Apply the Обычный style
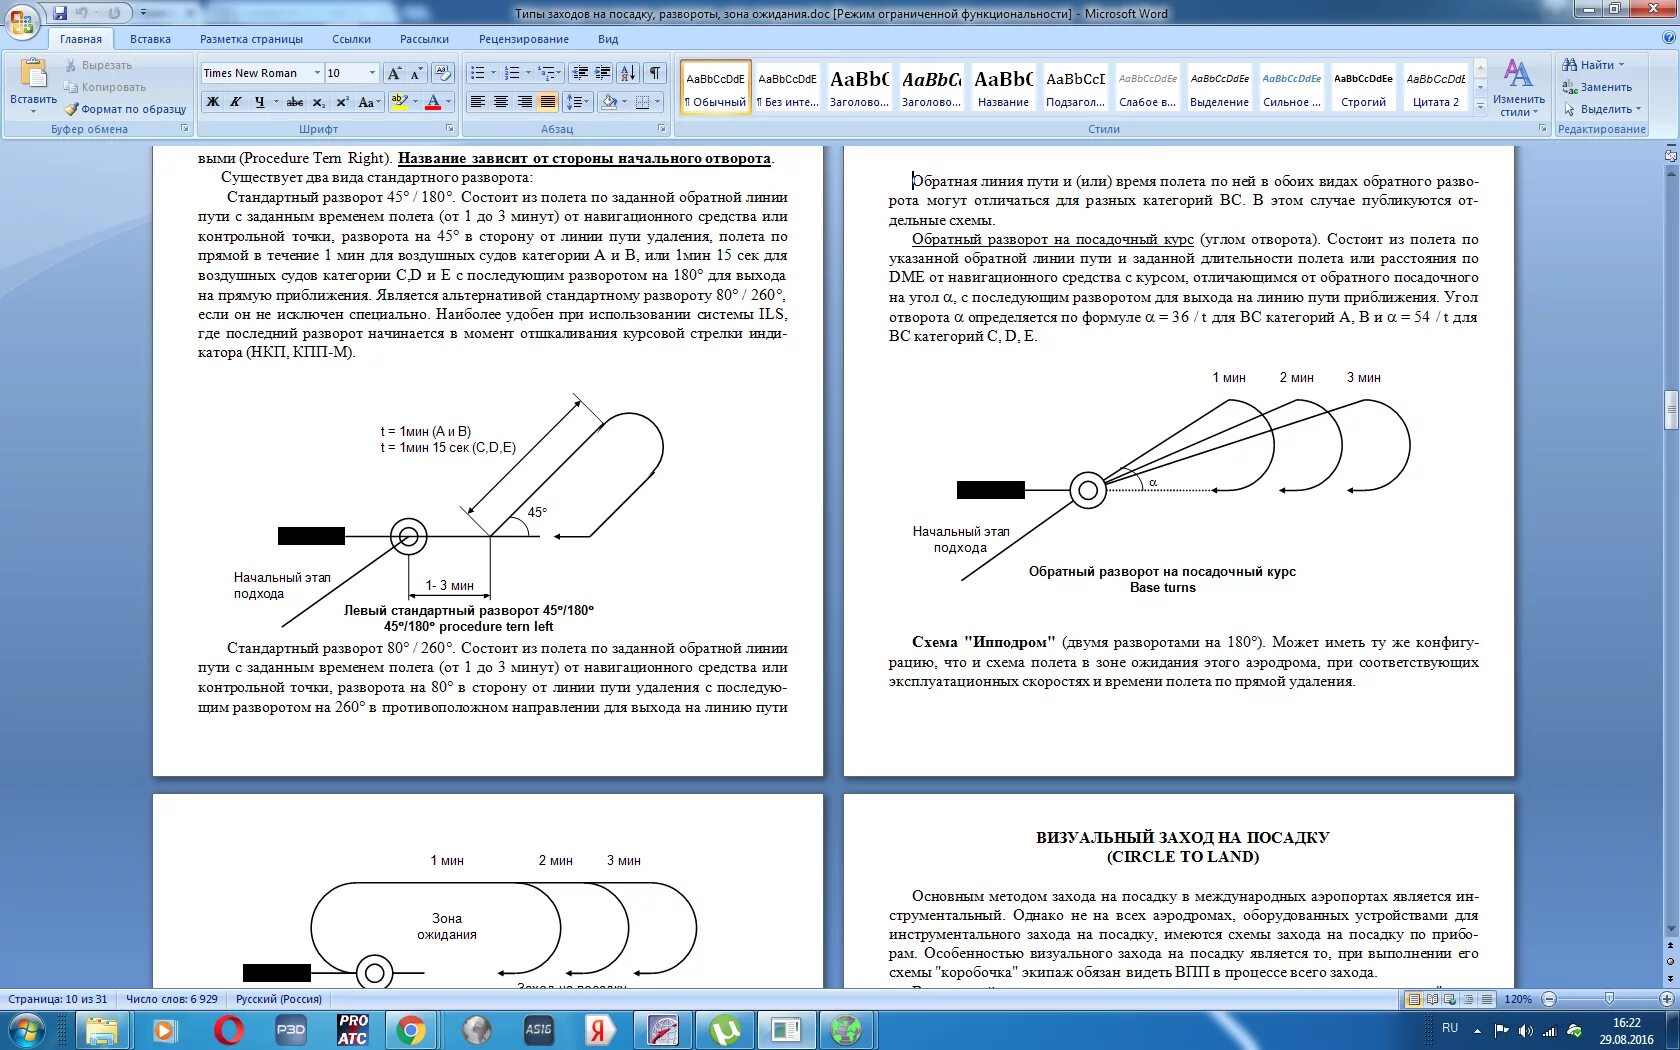The height and width of the screenshot is (1050, 1680). [716, 87]
